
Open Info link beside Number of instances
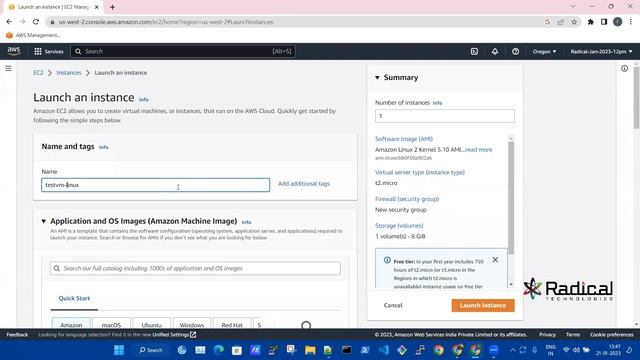pos(437,103)
